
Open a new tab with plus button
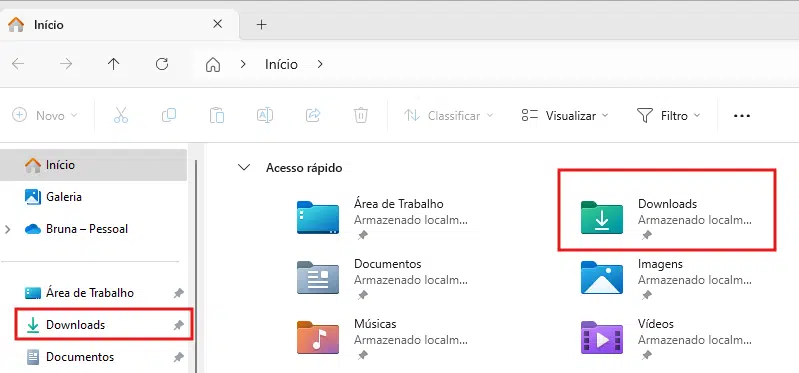pyautogui.click(x=261, y=24)
